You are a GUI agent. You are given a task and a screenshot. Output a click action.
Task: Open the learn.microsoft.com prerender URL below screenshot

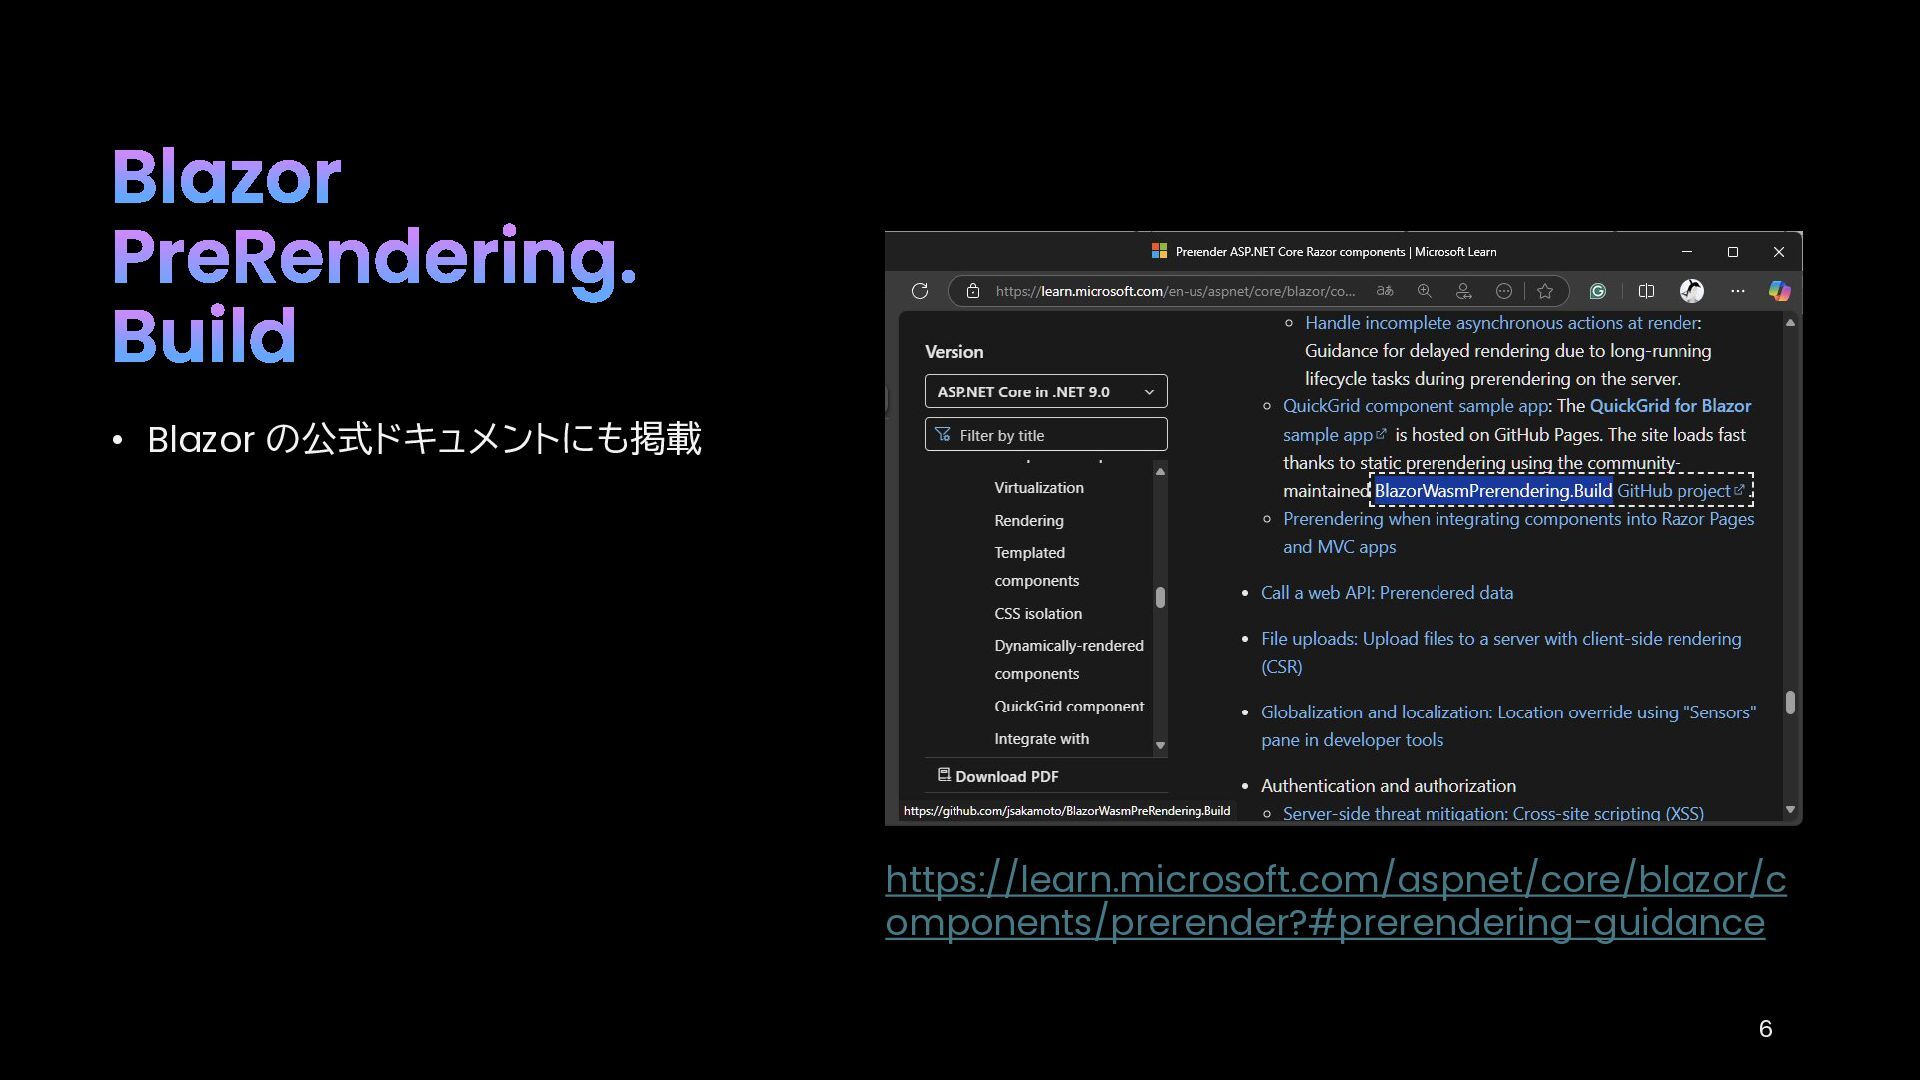(x=1335, y=901)
